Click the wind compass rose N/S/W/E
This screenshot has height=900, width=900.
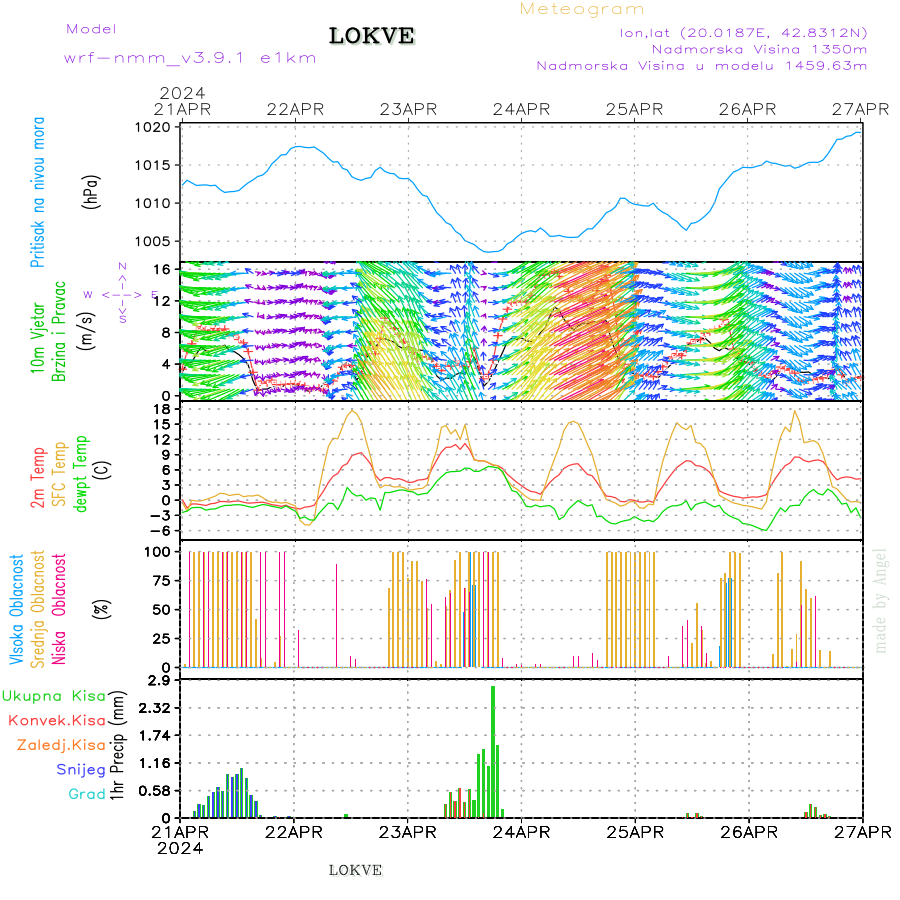pos(122,294)
